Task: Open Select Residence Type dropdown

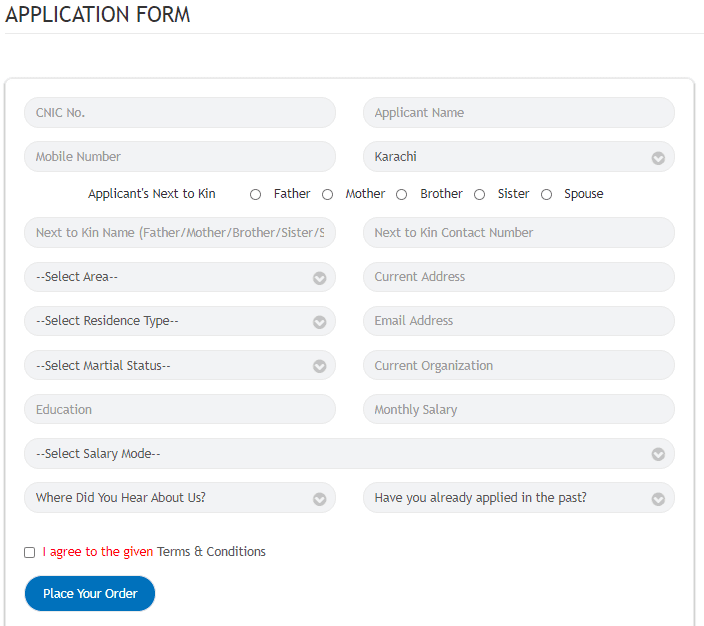Action: coord(180,321)
